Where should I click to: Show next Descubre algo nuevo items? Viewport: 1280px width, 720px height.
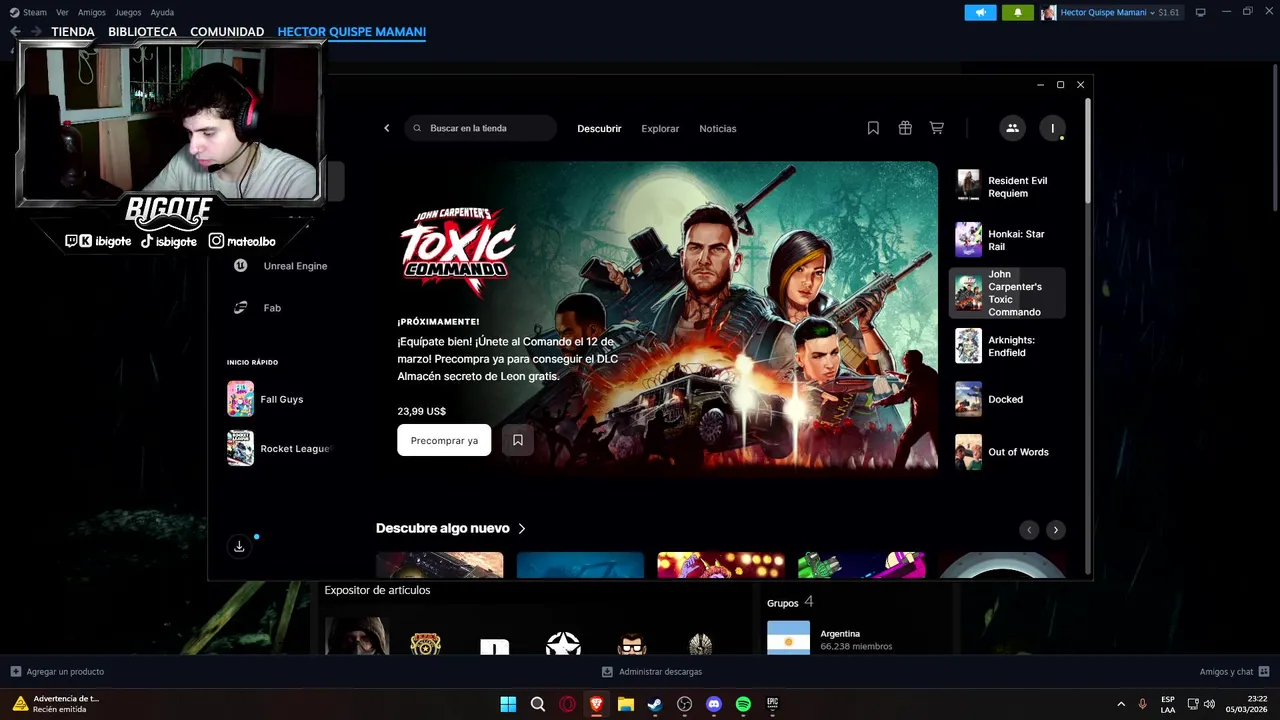tap(1055, 530)
